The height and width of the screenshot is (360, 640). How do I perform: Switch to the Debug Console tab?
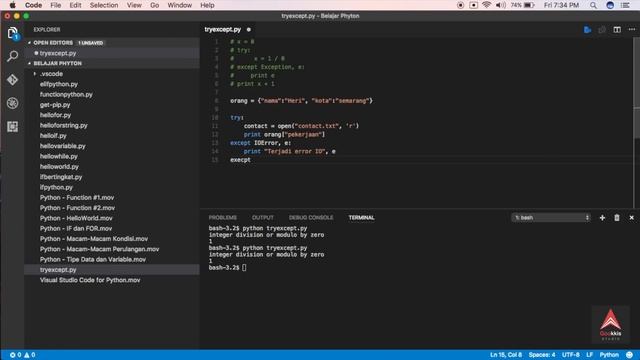pyautogui.click(x=311, y=218)
